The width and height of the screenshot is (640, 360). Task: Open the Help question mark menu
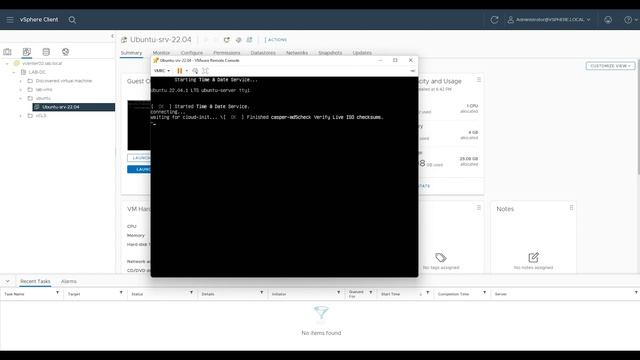point(631,20)
